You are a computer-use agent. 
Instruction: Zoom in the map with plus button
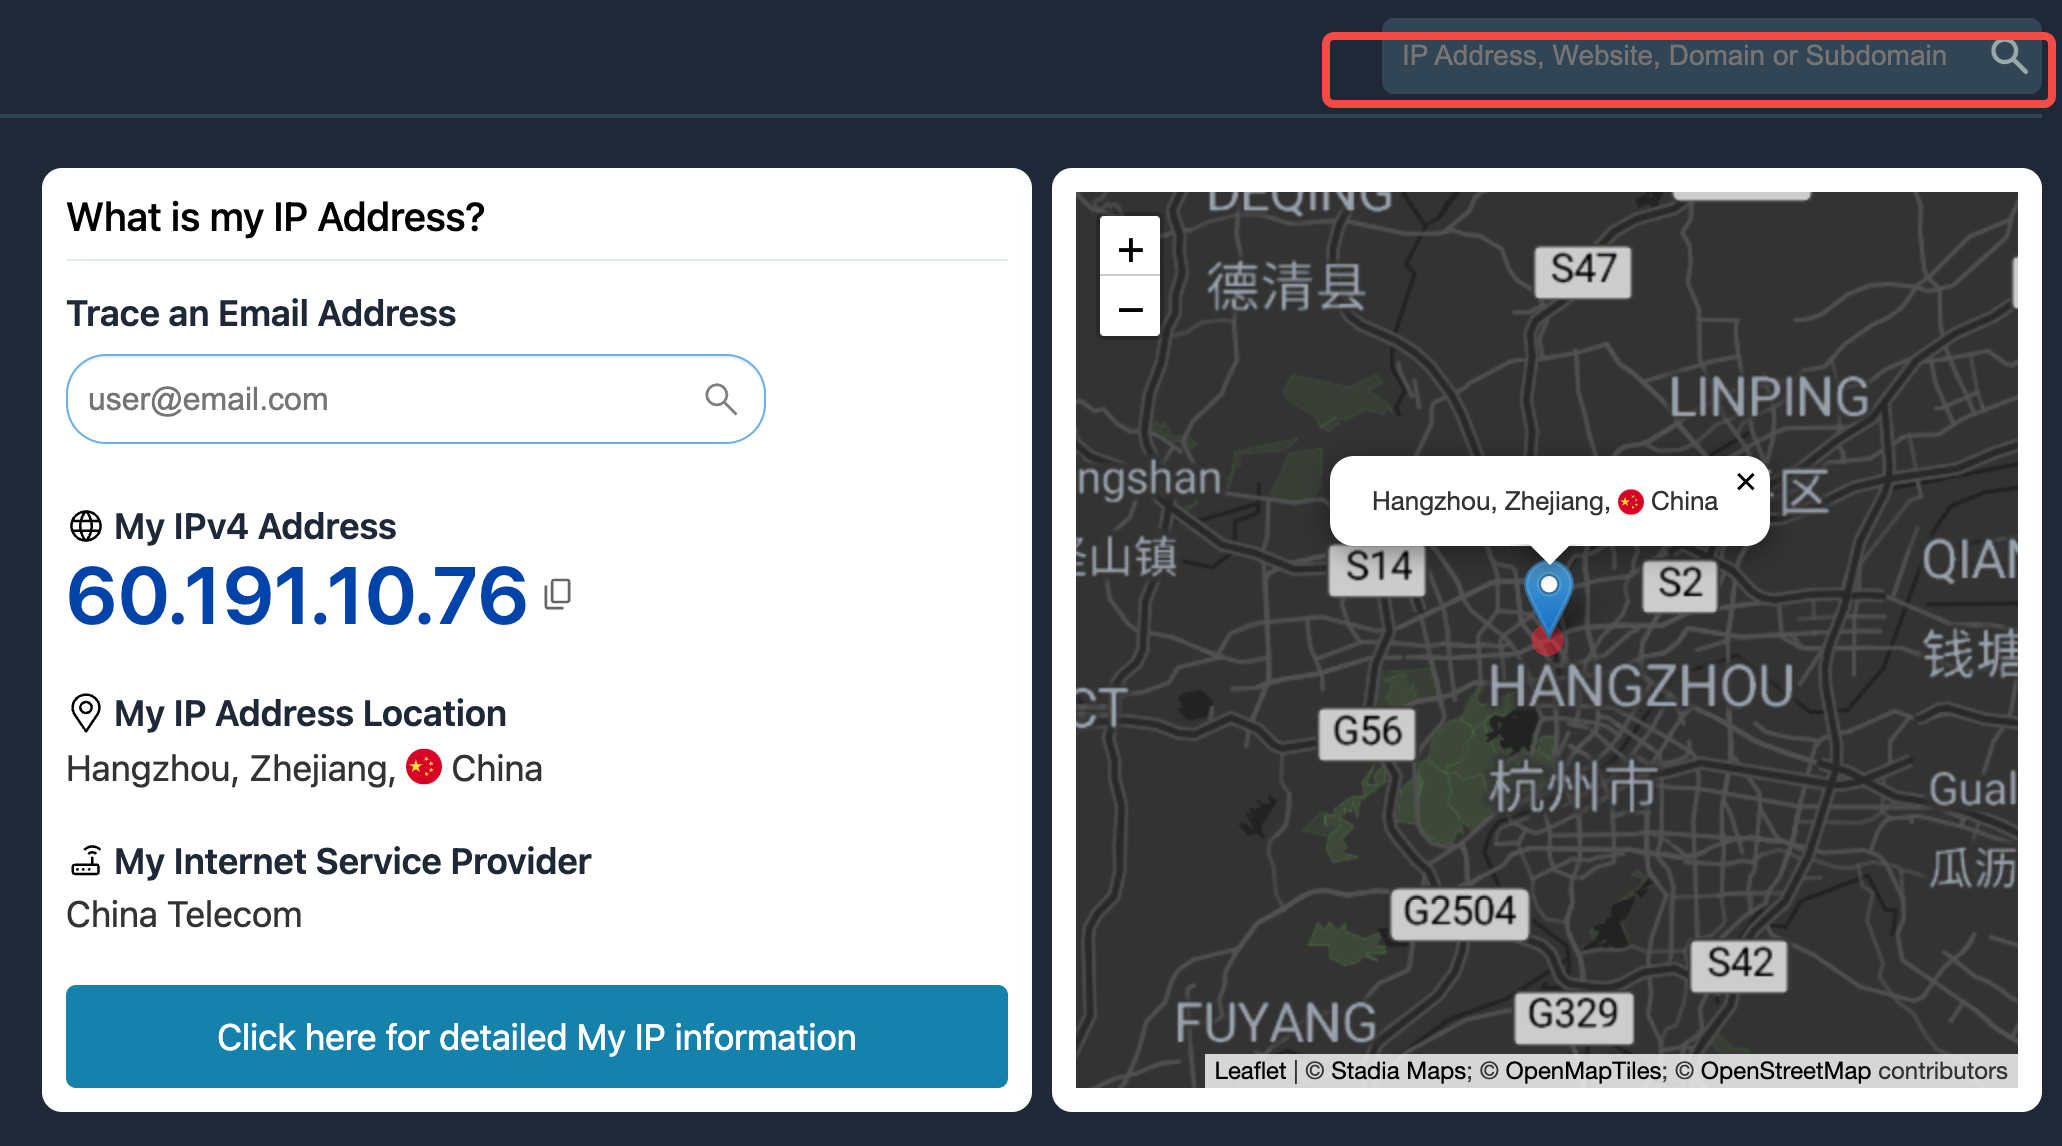pos(1130,249)
